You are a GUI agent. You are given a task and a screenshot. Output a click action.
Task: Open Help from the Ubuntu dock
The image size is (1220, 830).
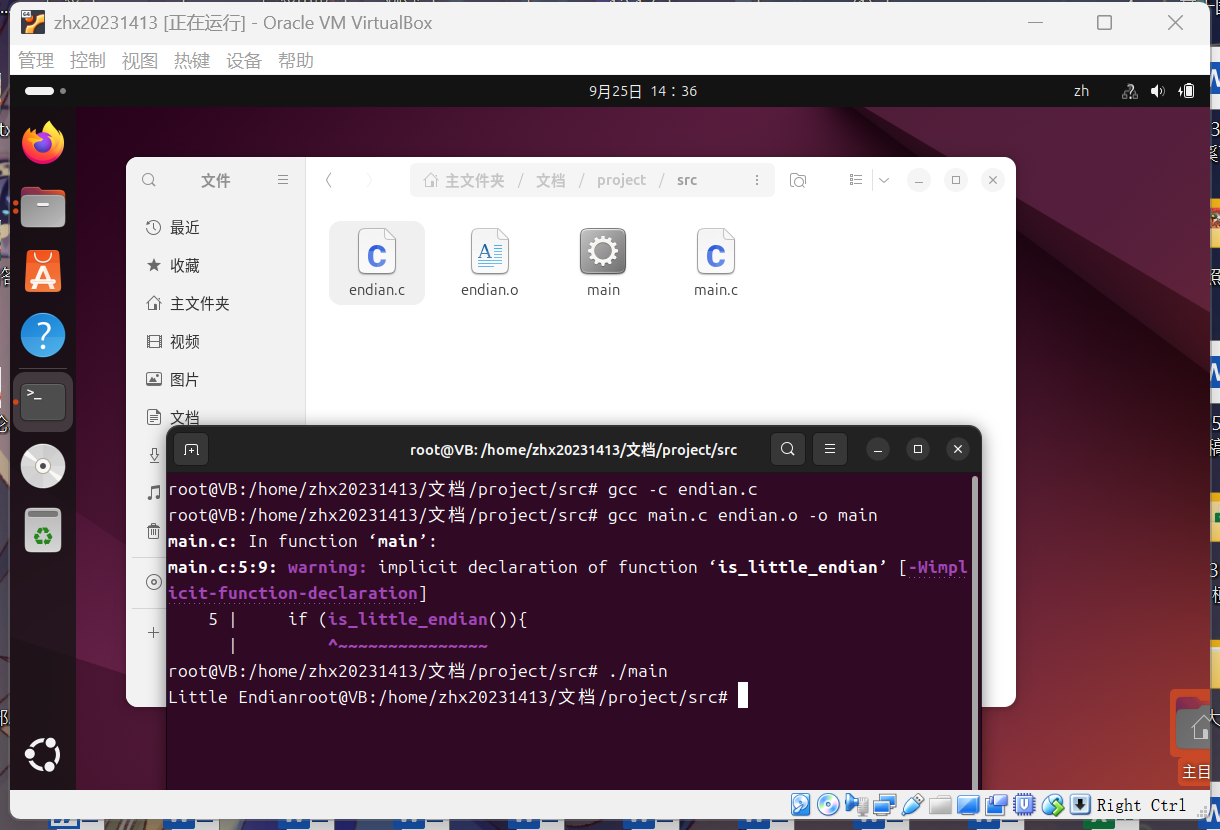43,336
